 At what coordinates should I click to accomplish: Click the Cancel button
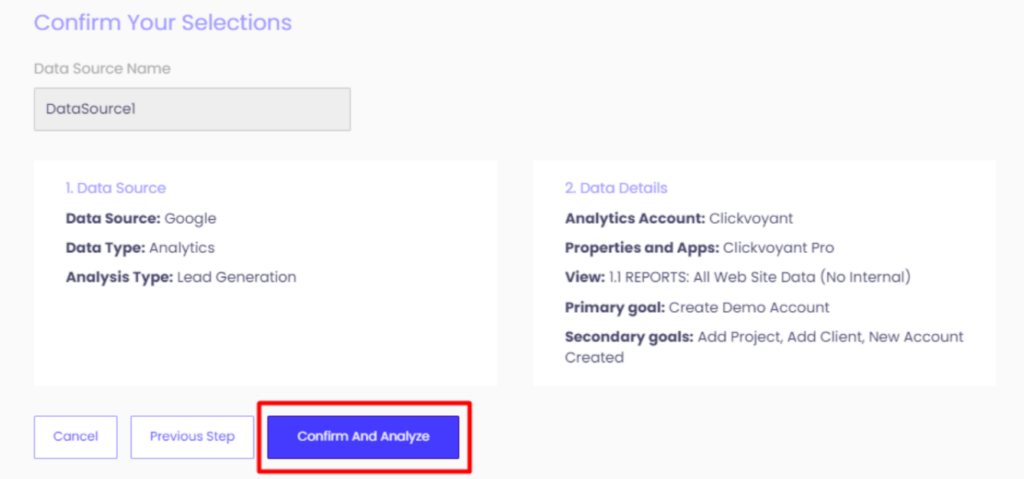(x=76, y=437)
